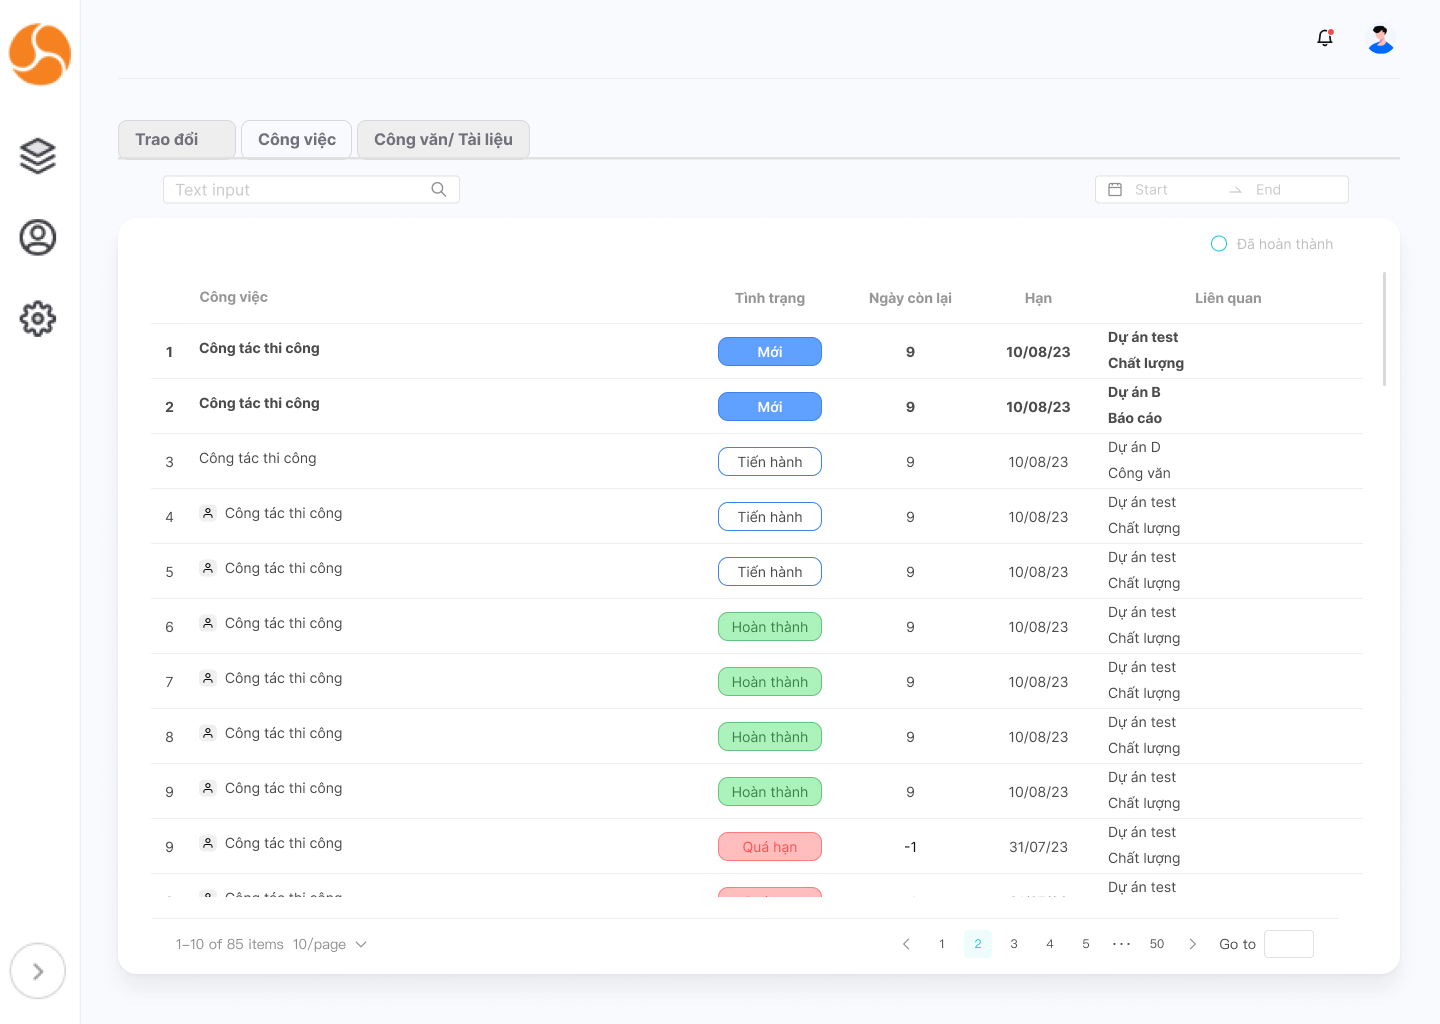The width and height of the screenshot is (1440, 1024).
Task: Open the settings gear in sidebar
Action: 38,319
